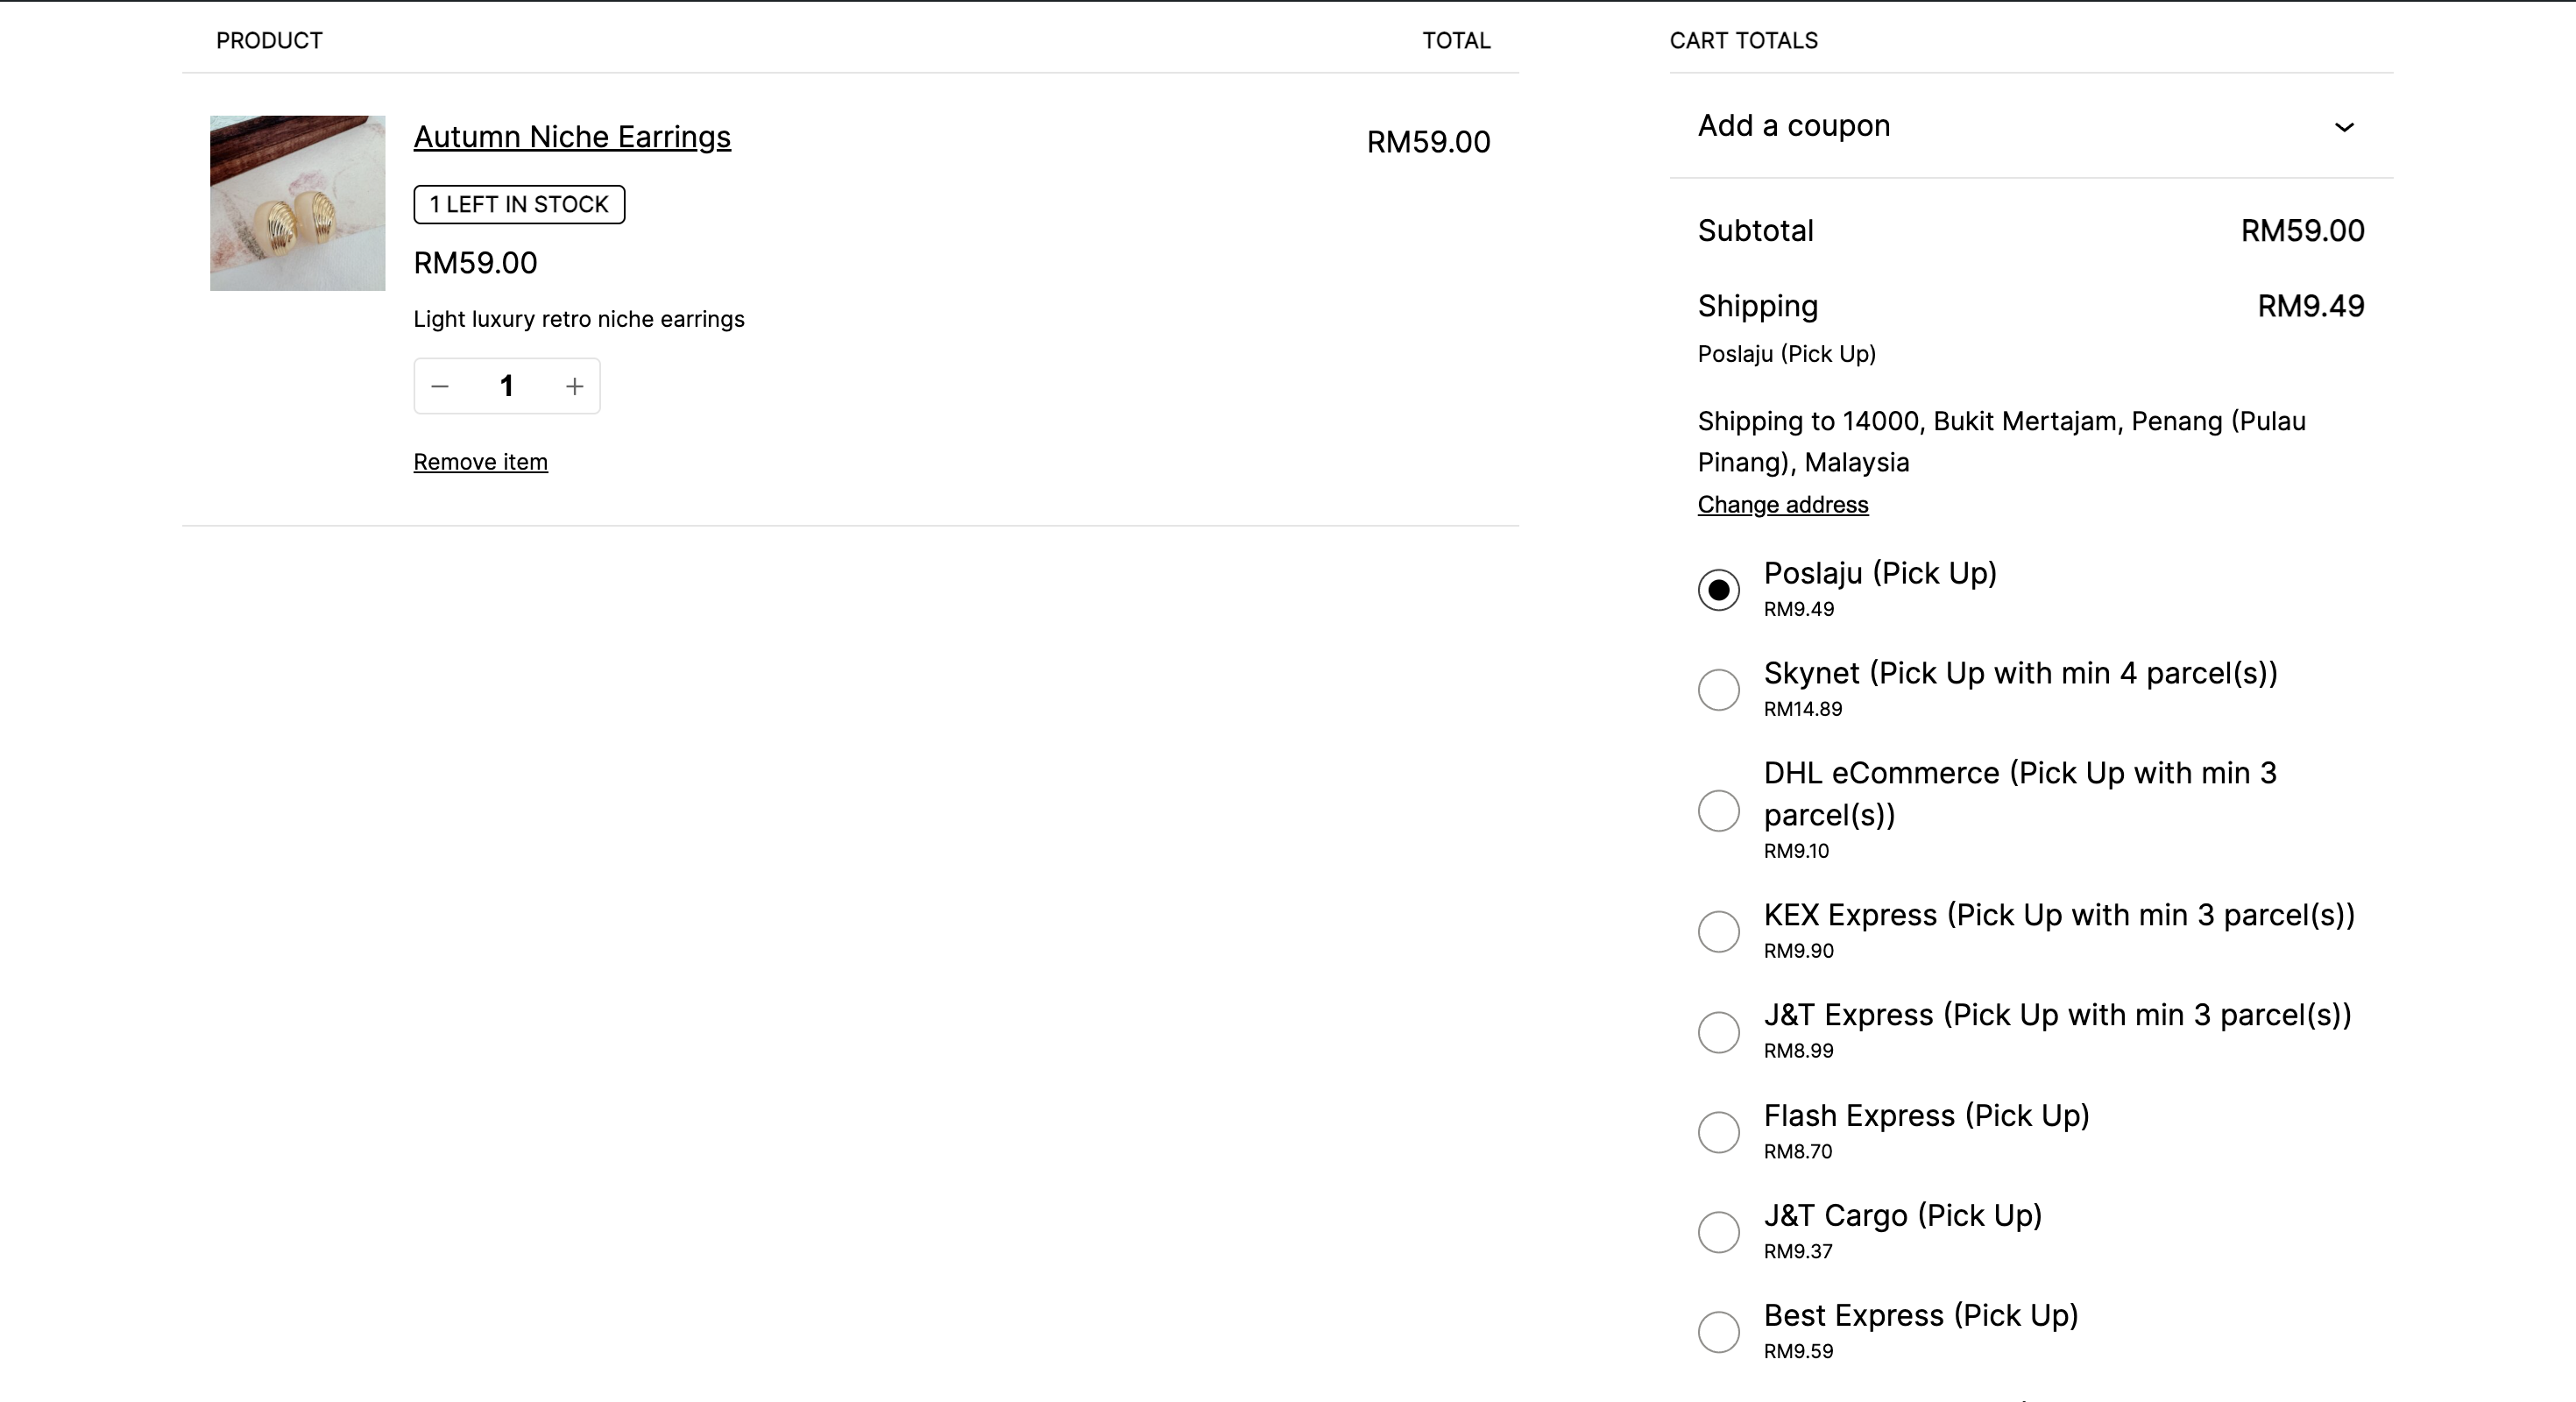Screen dimensions: 2576x1402
Task: Click Remove item link
Action: pos(480,462)
